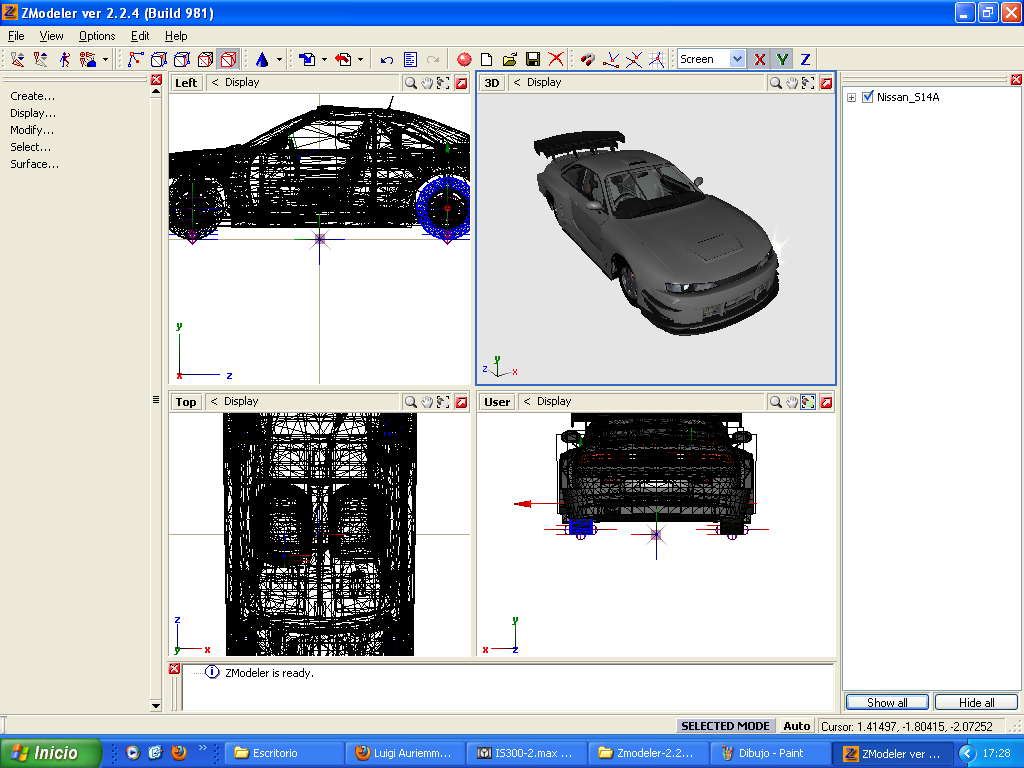Open the Surface... sidebar entry

pyautogui.click(x=33, y=164)
